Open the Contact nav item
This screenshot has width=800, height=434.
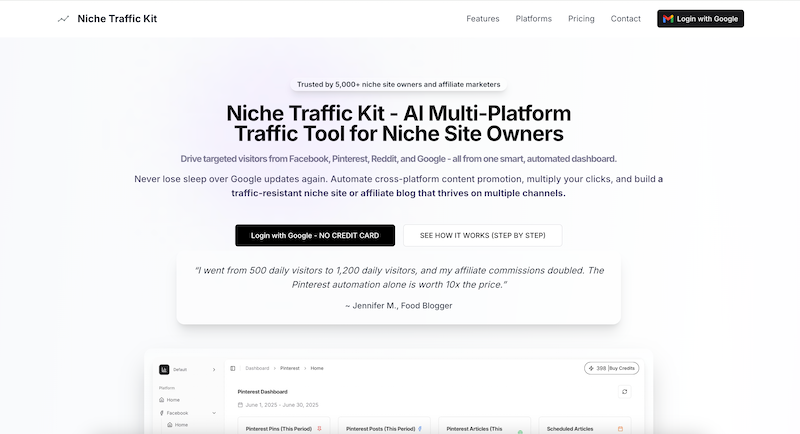pyautogui.click(x=626, y=19)
